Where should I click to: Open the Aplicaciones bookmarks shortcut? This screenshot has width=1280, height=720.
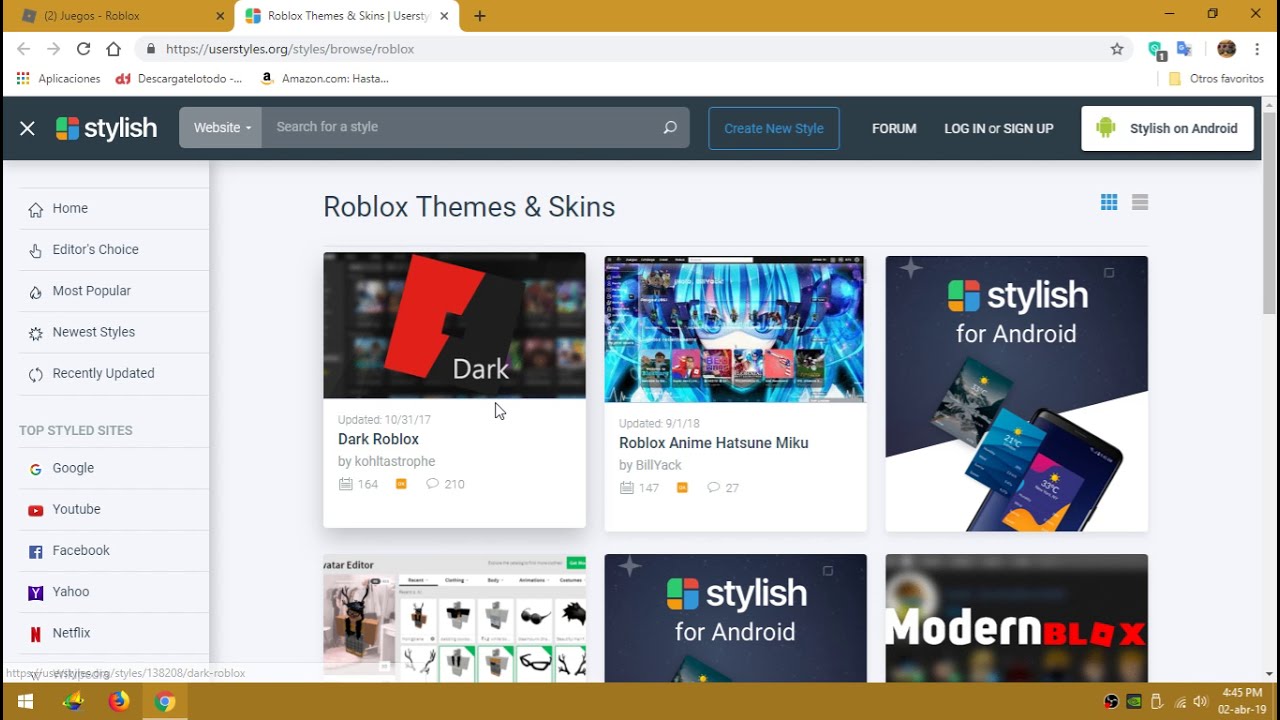pyautogui.click(x=59, y=78)
